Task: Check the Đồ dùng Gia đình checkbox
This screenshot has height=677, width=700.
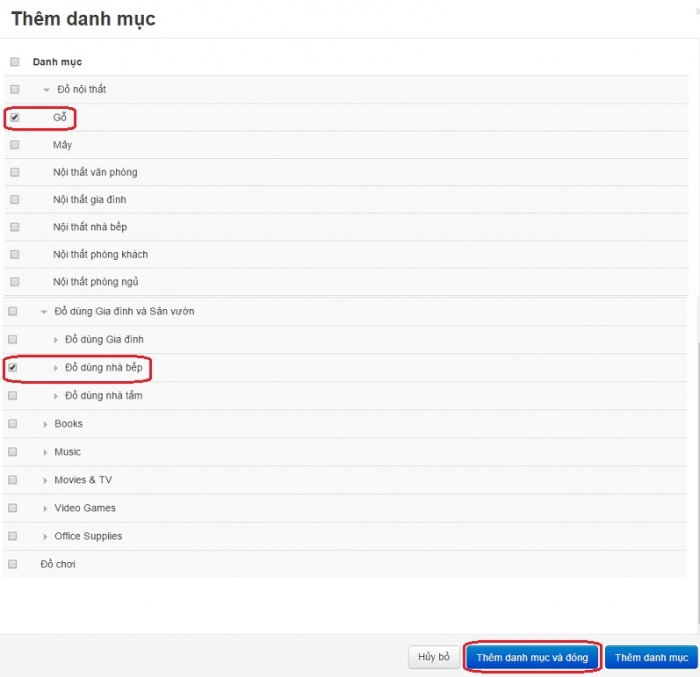Action: point(12,339)
